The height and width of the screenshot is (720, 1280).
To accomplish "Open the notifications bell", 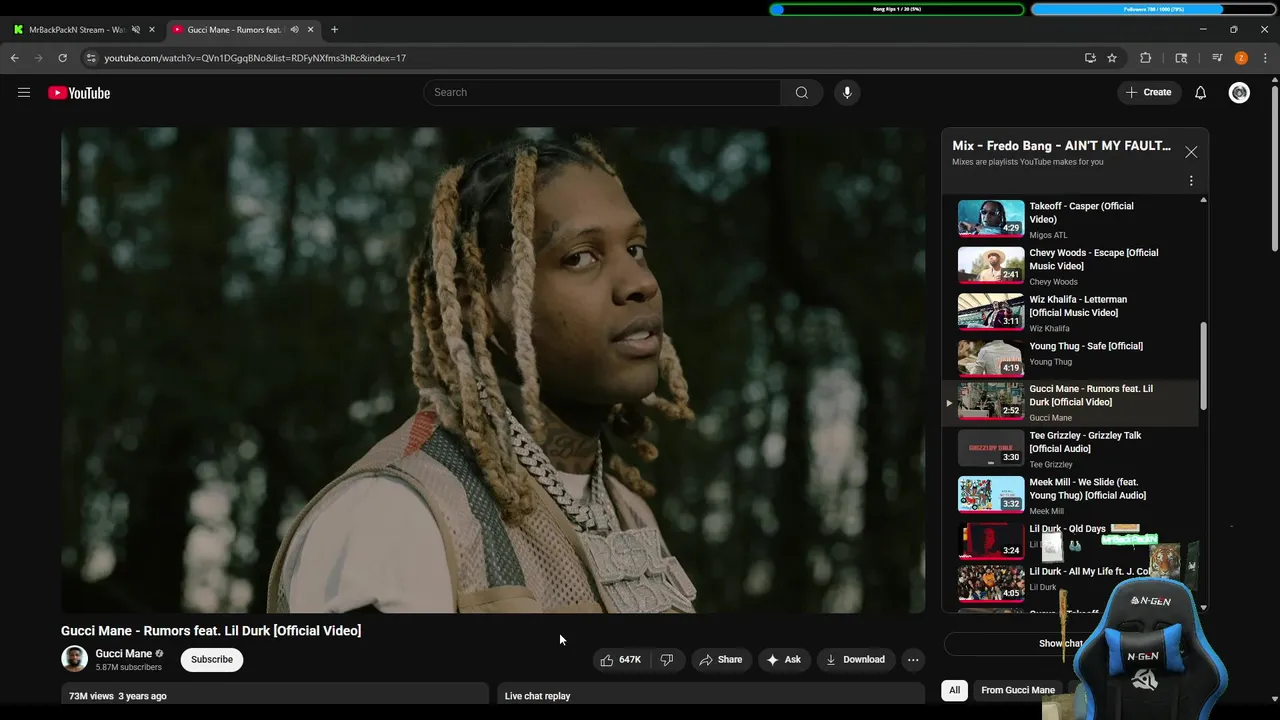I will (x=1201, y=92).
